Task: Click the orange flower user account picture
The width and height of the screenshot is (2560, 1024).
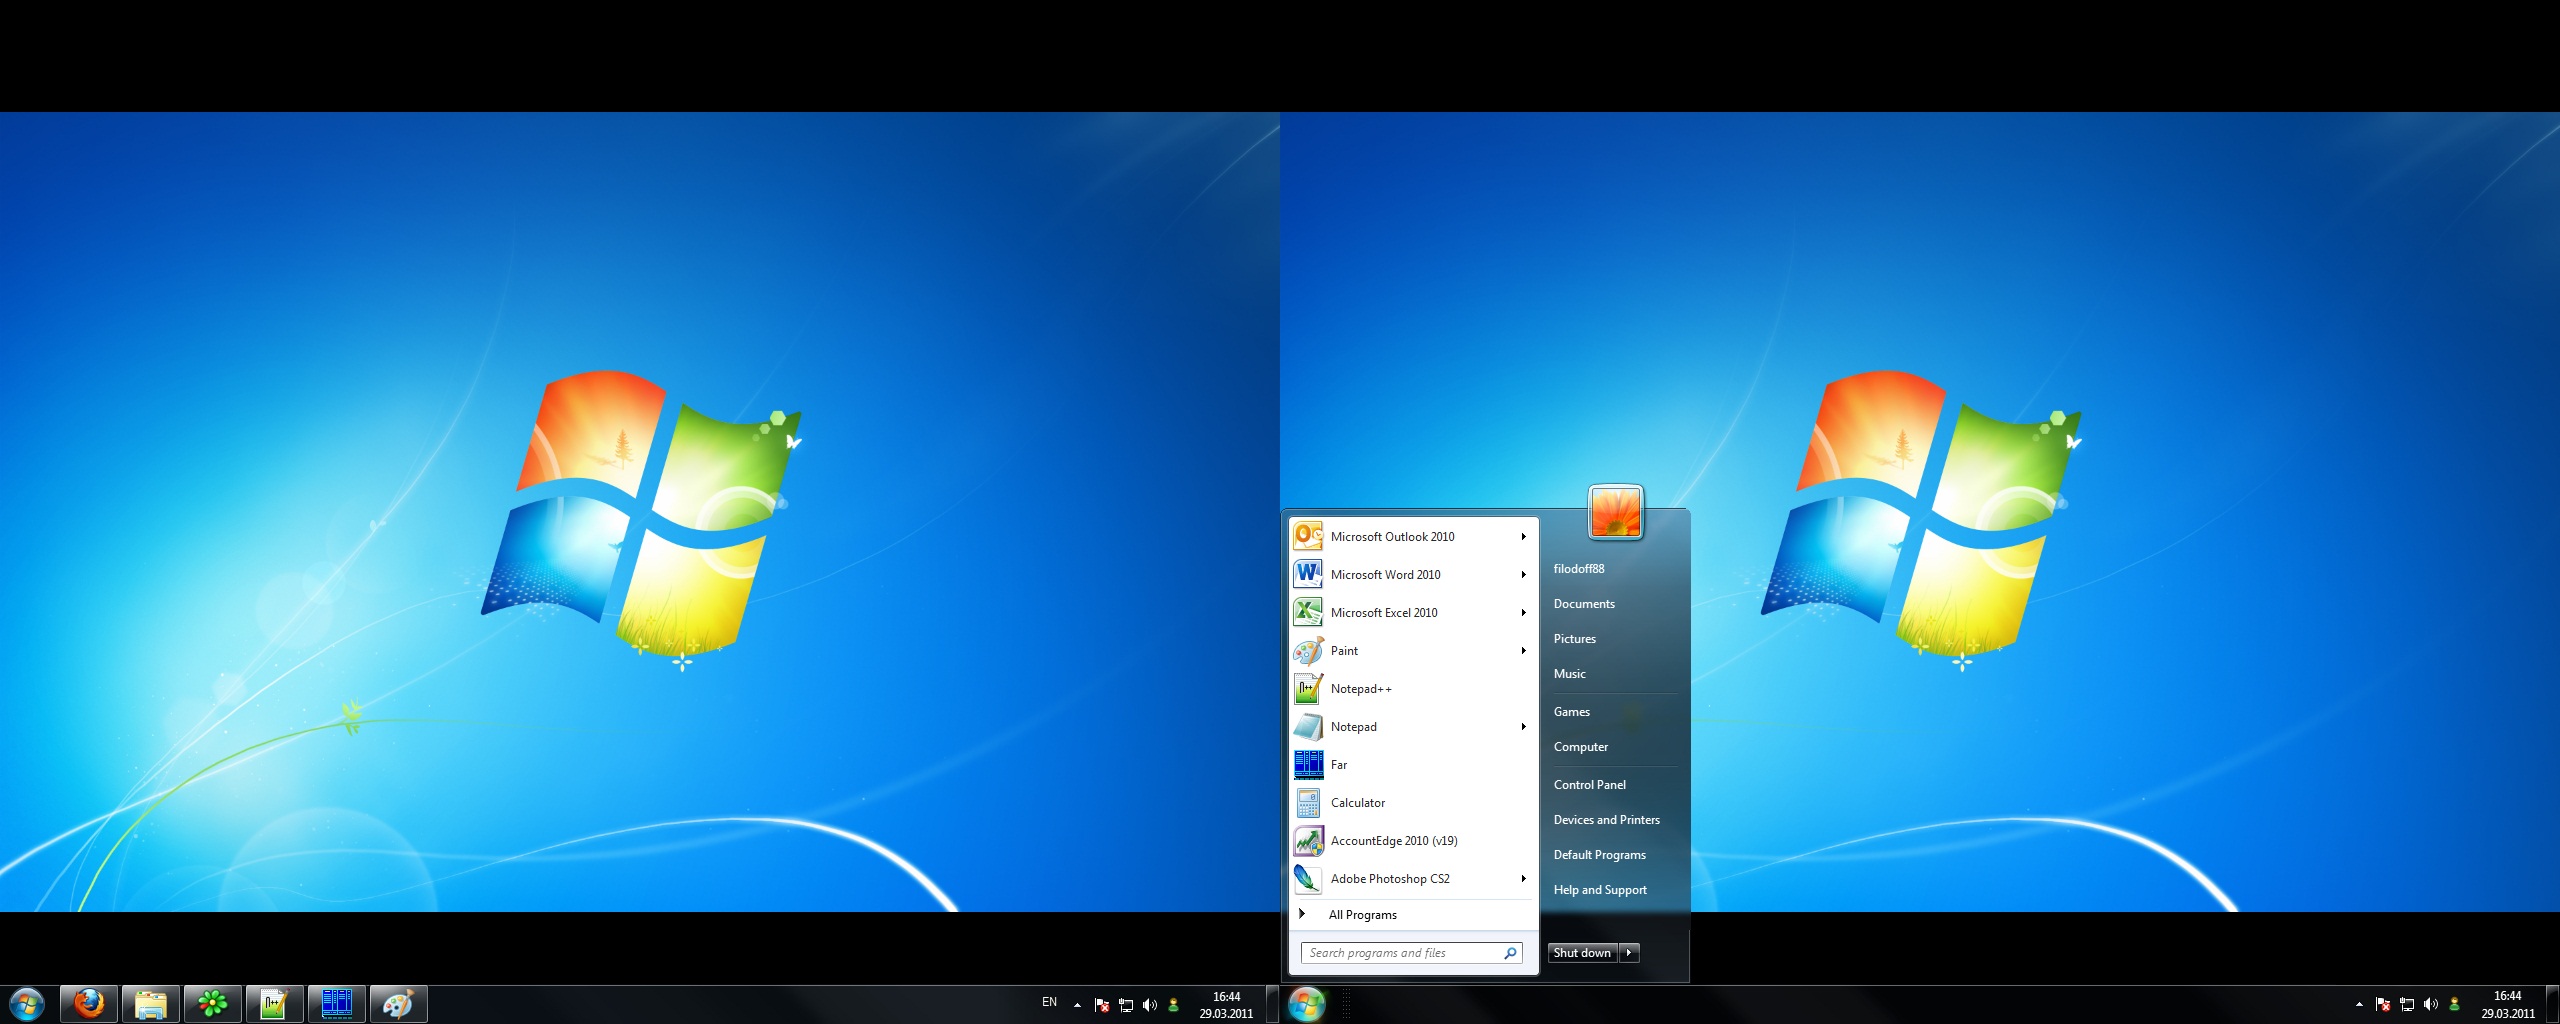Action: (1615, 512)
